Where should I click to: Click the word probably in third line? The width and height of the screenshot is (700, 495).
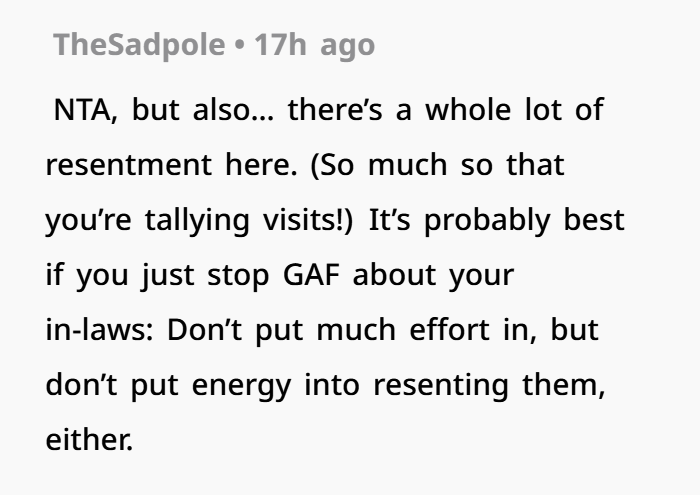click(x=487, y=220)
